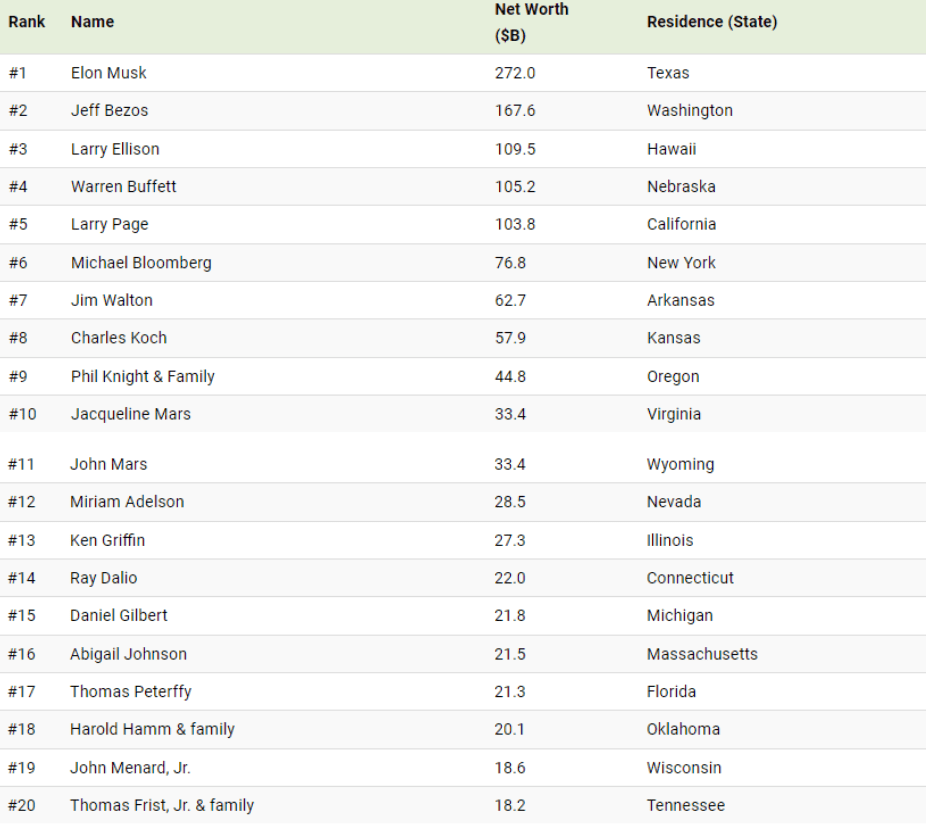
Task: Click Charles Koch in the list
Action: point(118,338)
